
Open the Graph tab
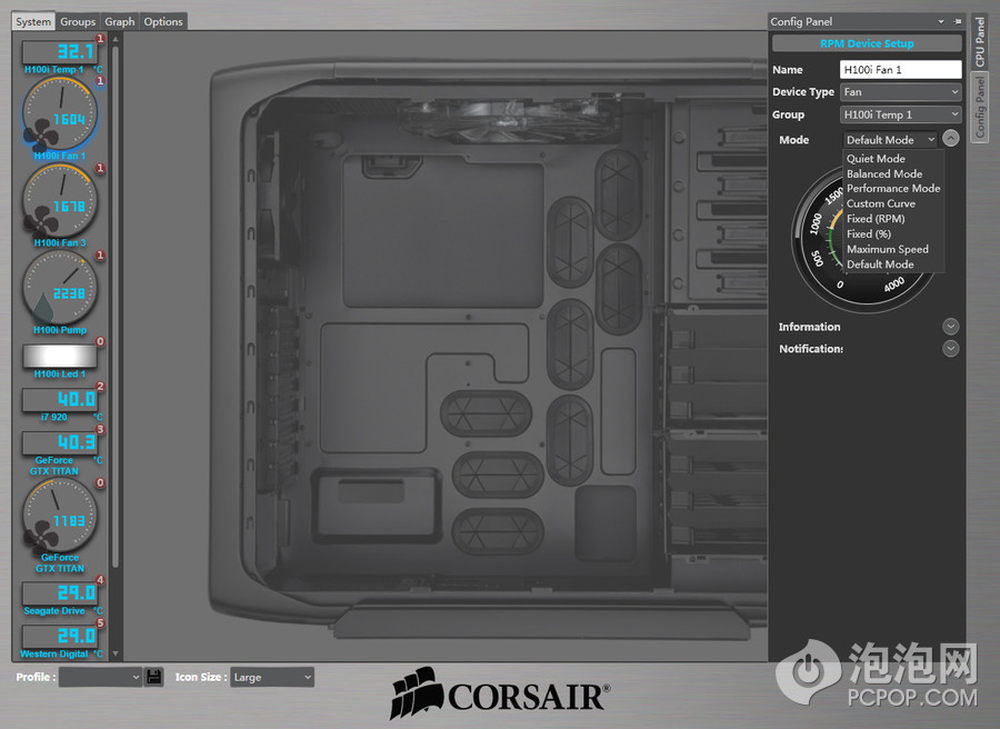coord(120,22)
